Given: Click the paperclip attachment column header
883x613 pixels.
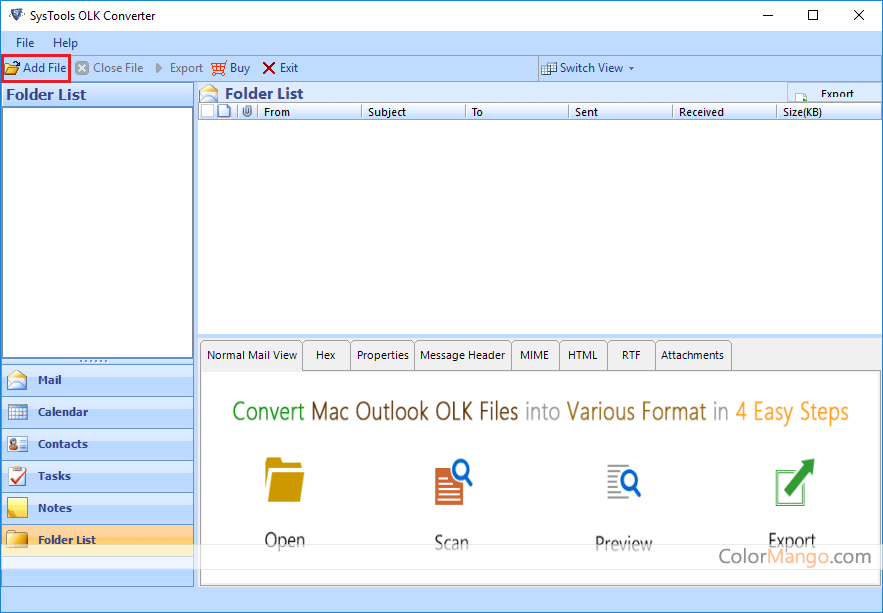Looking at the screenshot, I should (247, 111).
